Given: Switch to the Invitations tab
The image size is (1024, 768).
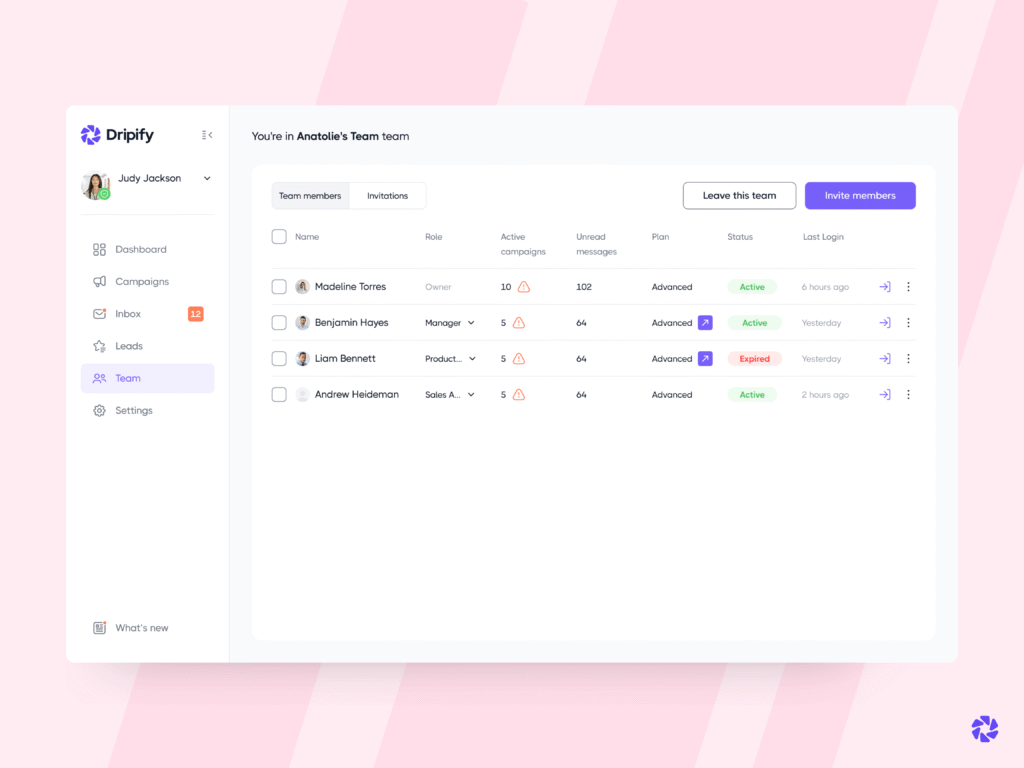Looking at the screenshot, I should [x=387, y=195].
